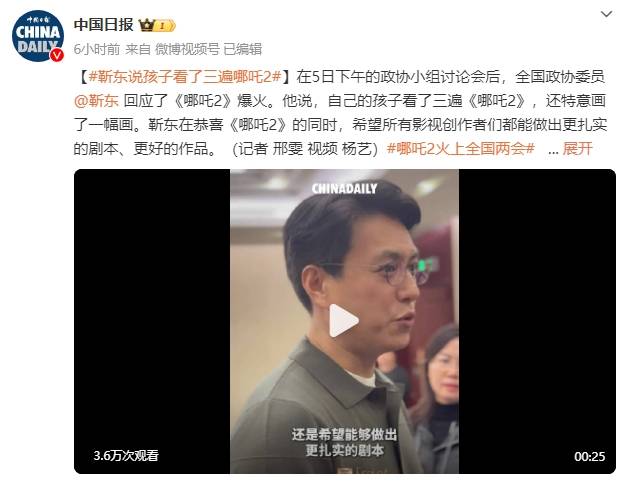
Task: Open the post options chevron menu
Action: pos(606,14)
